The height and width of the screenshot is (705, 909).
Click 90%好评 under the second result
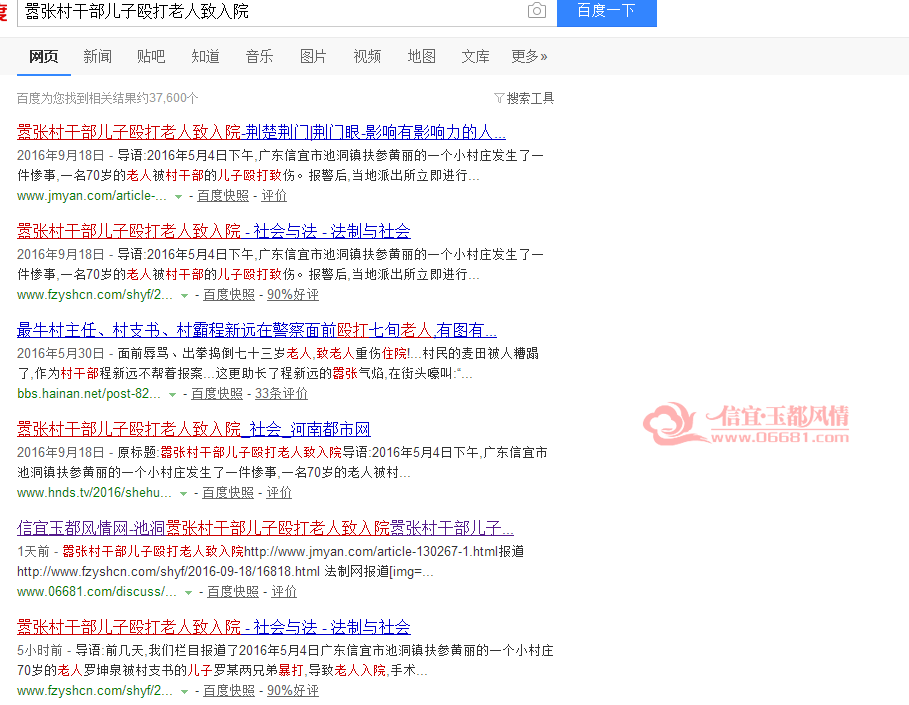tap(293, 295)
